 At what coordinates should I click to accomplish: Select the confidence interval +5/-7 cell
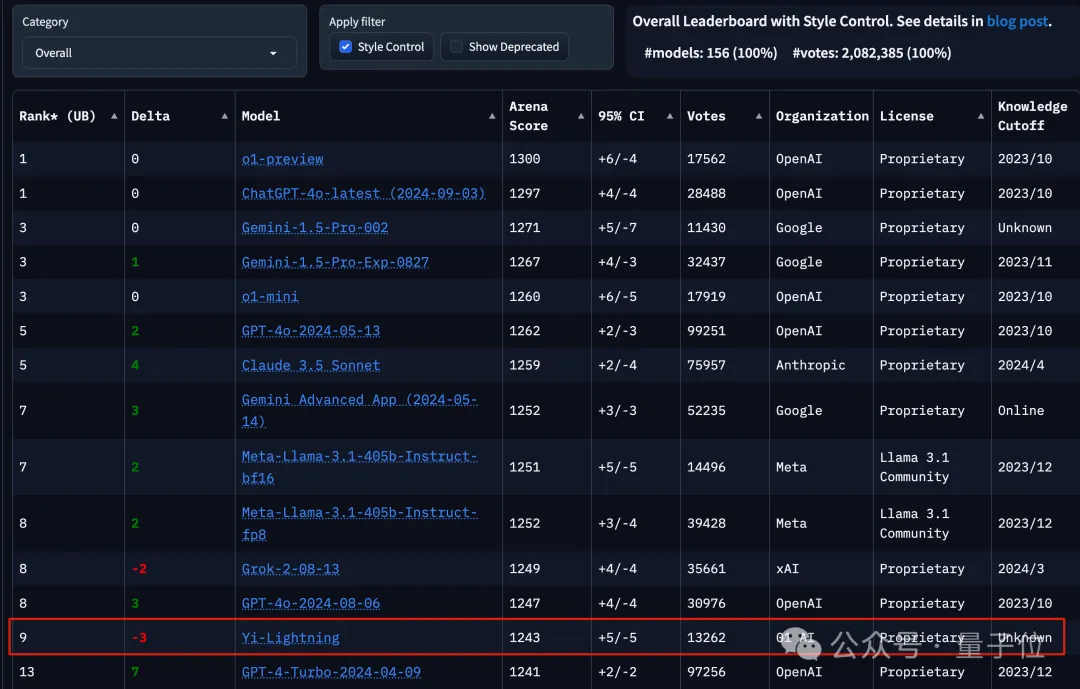(617, 228)
